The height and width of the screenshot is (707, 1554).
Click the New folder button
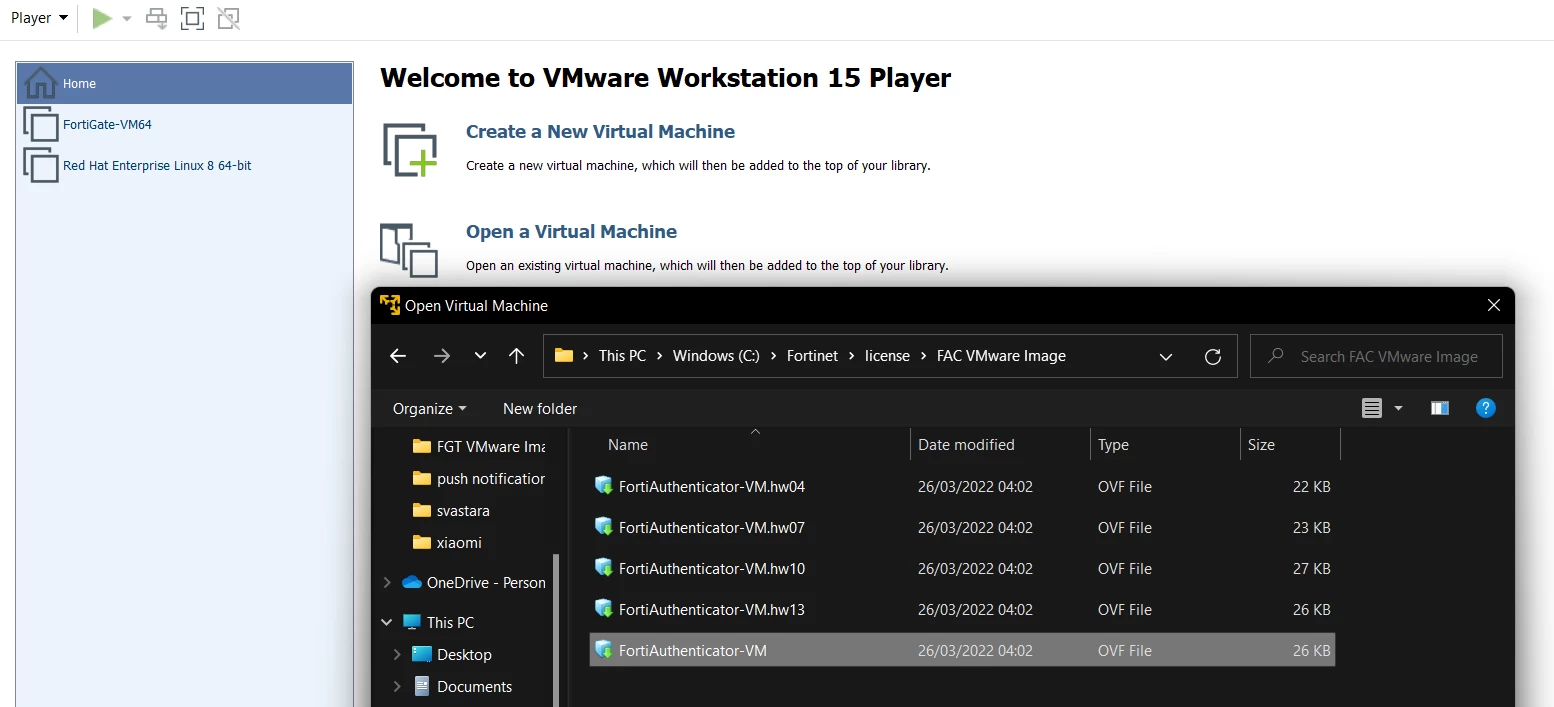[540, 408]
